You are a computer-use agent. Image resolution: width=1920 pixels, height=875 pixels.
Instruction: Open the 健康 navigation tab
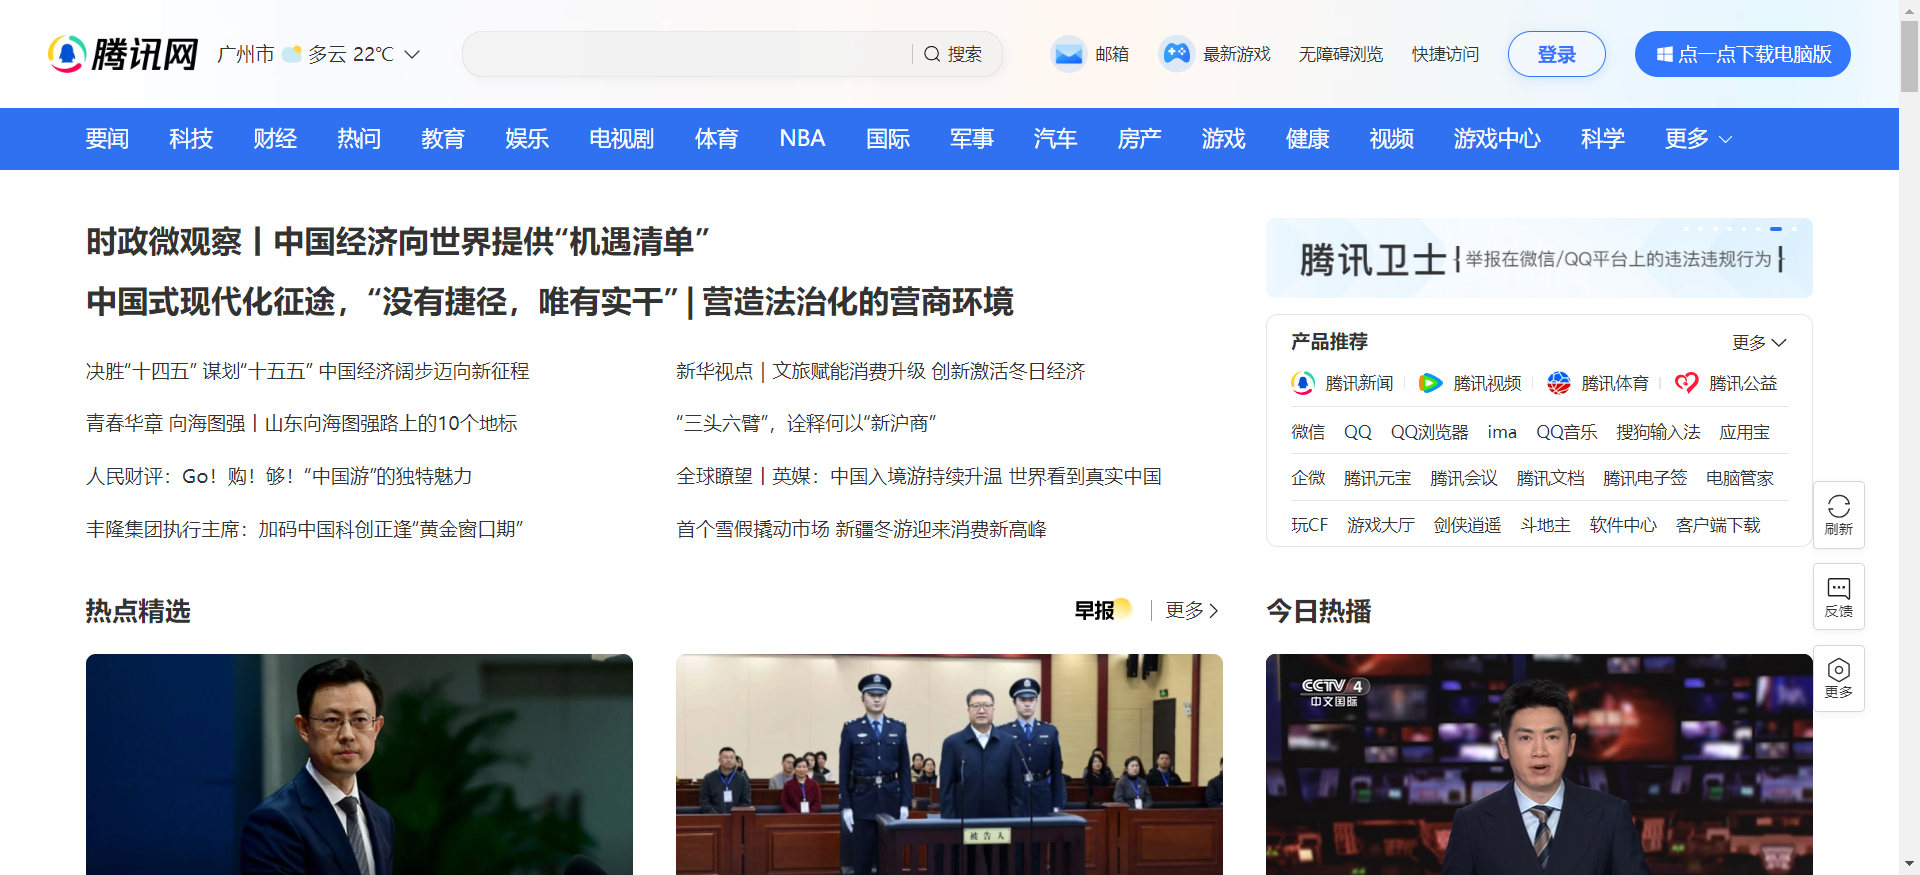tap(1308, 139)
